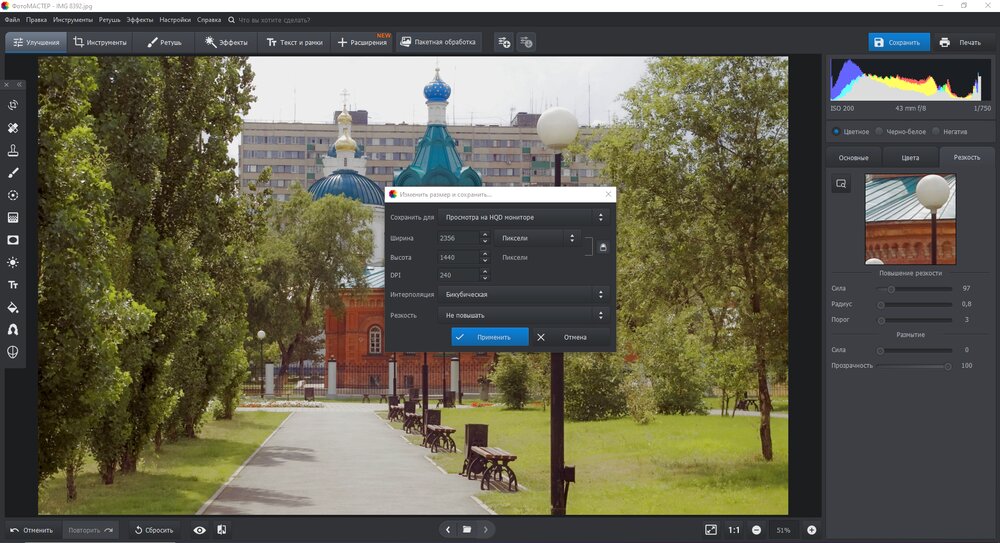Viewport: 1000px width, 543px height.
Task: Open the Эффекты menu in menu bar
Action: point(139,19)
